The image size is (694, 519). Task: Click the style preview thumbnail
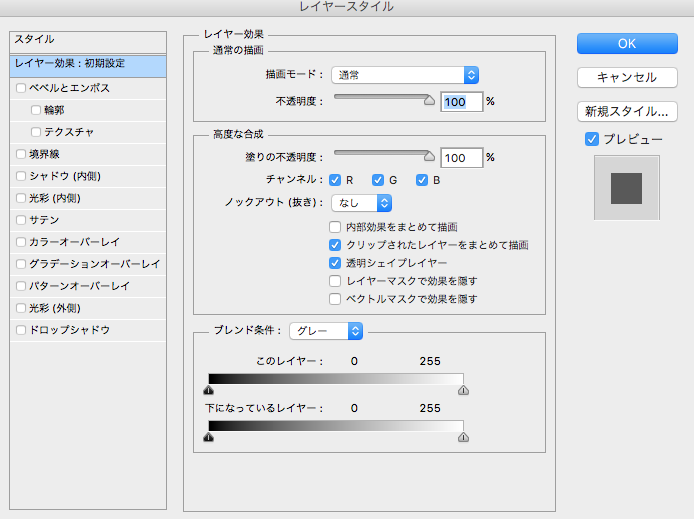(626, 187)
